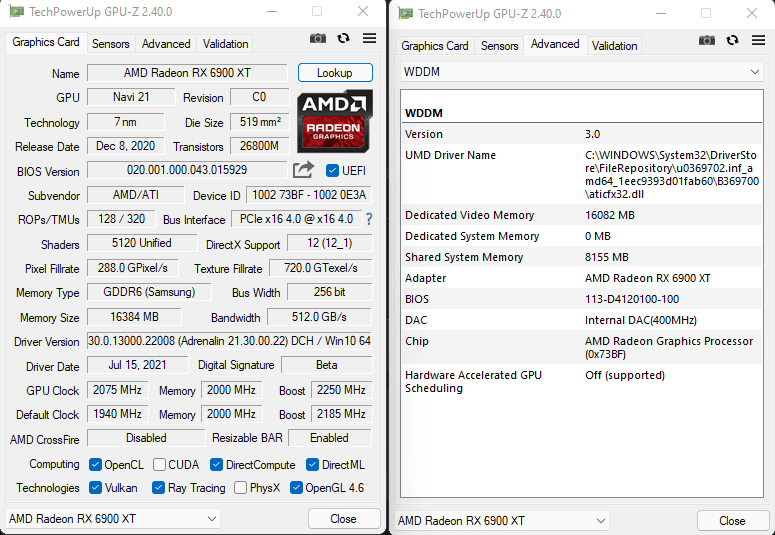
Task: Click the DAC Internal DAC(400MHz) value
Action: pos(641,320)
